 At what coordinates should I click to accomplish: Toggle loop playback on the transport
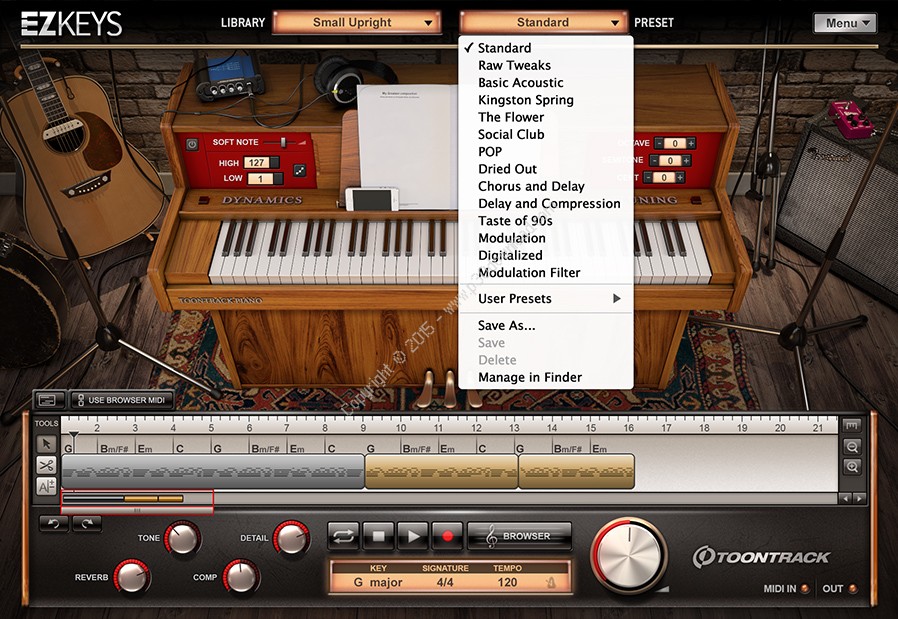click(343, 536)
